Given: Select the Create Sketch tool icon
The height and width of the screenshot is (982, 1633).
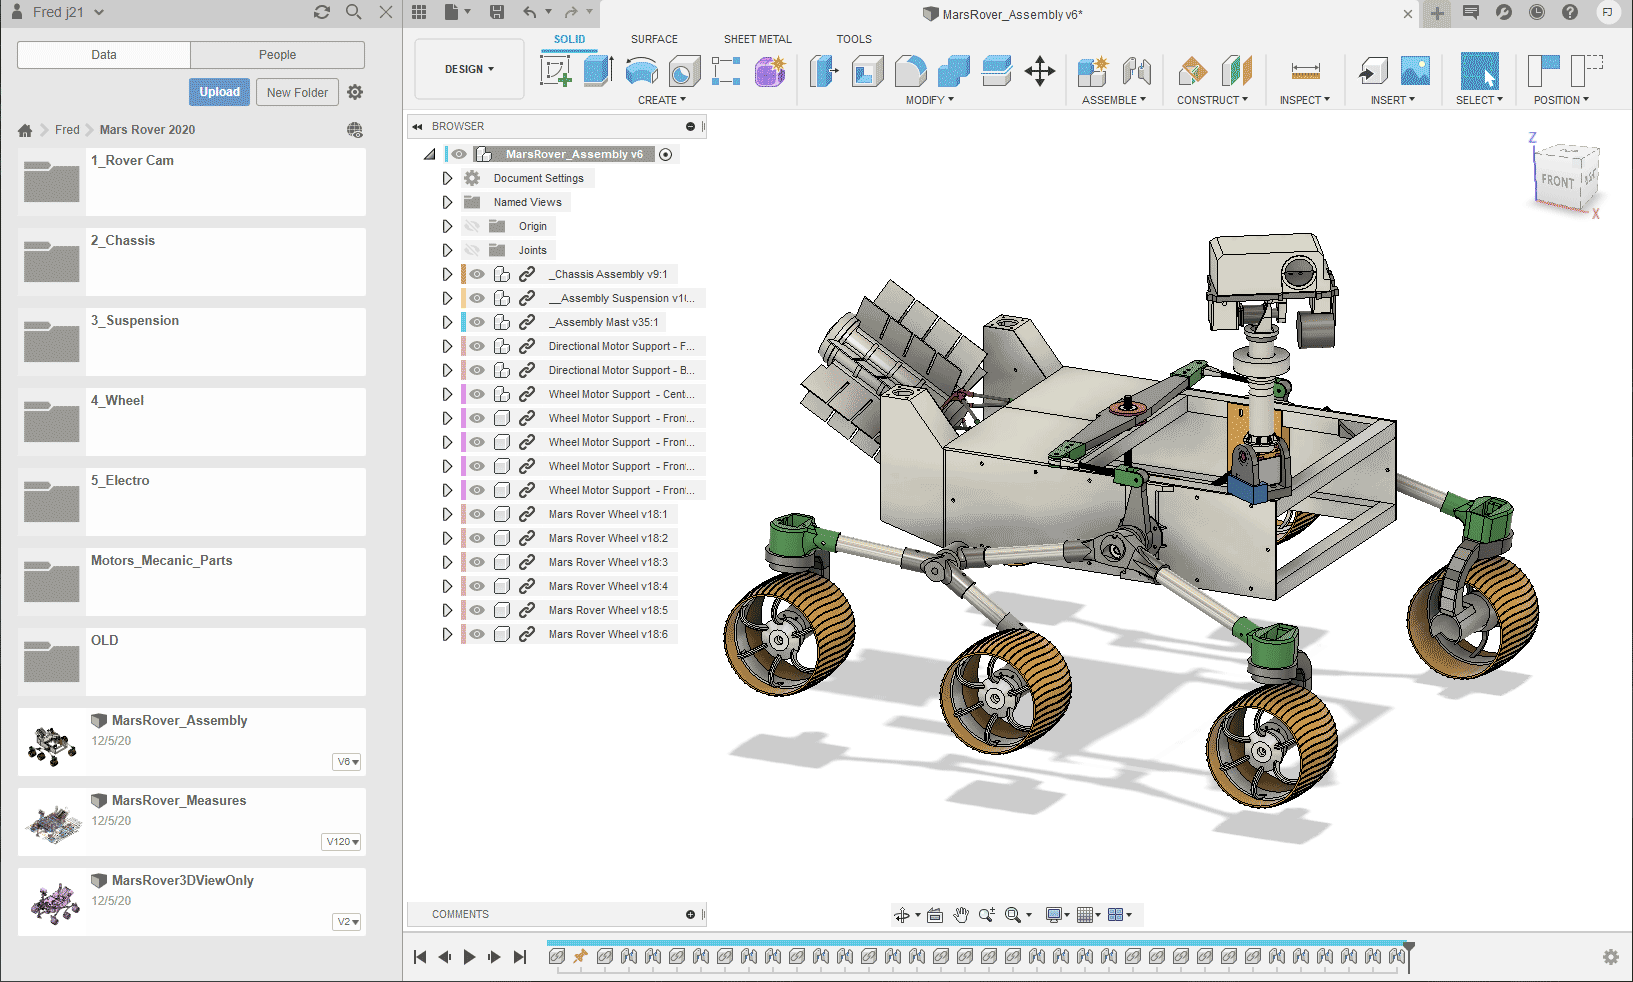Looking at the screenshot, I should point(555,71).
